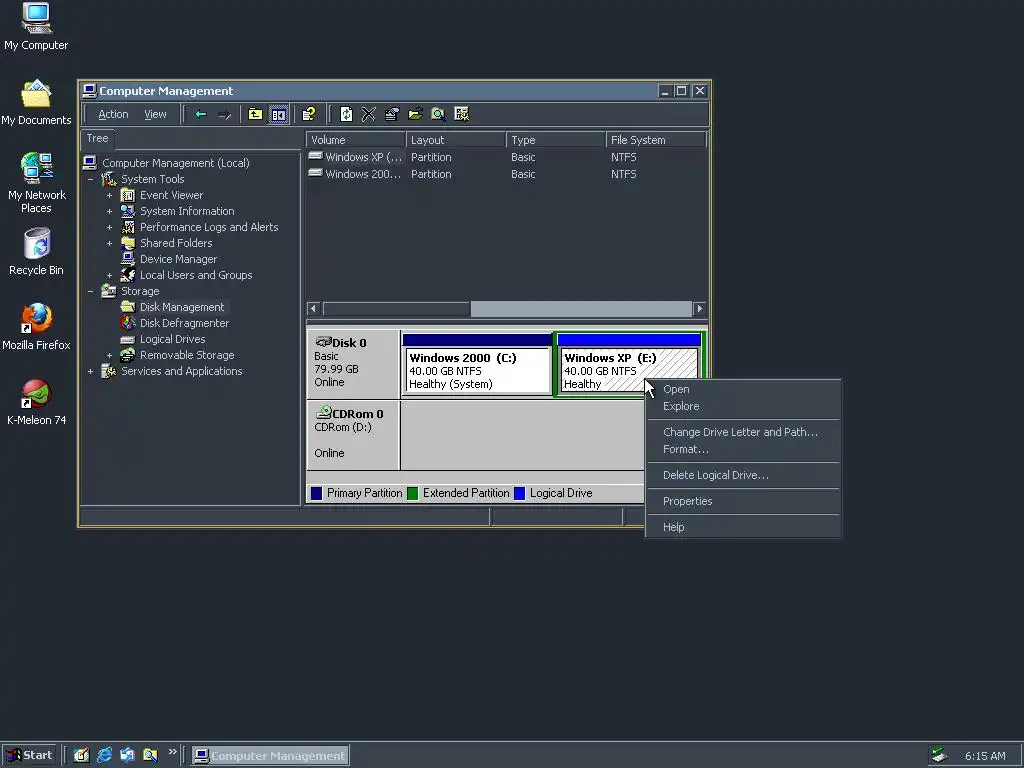Click the CDRom 0 label panel

(353, 435)
